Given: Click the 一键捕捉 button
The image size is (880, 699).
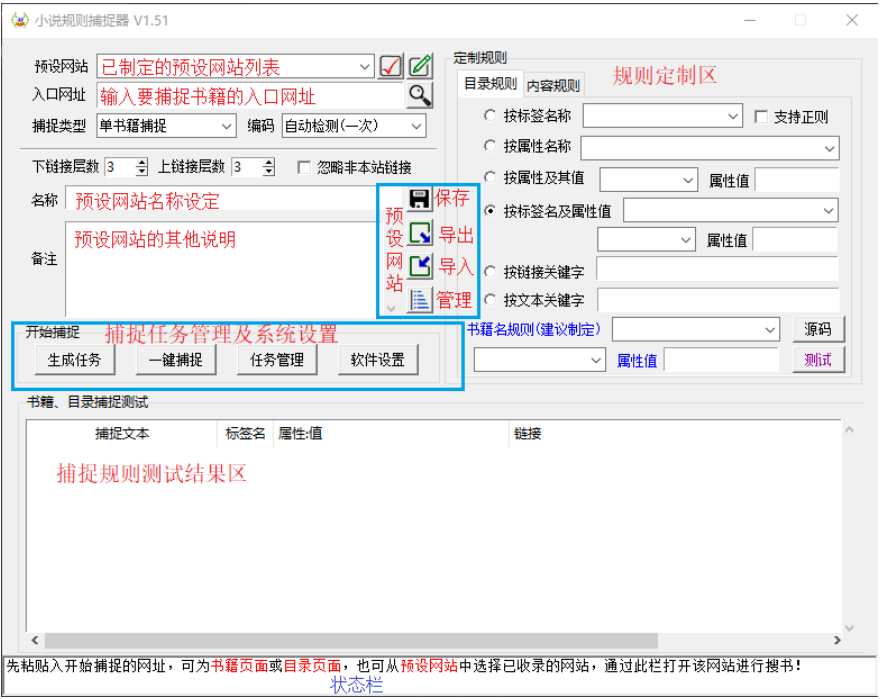Looking at the screenshot, I should tap(176, 360).
